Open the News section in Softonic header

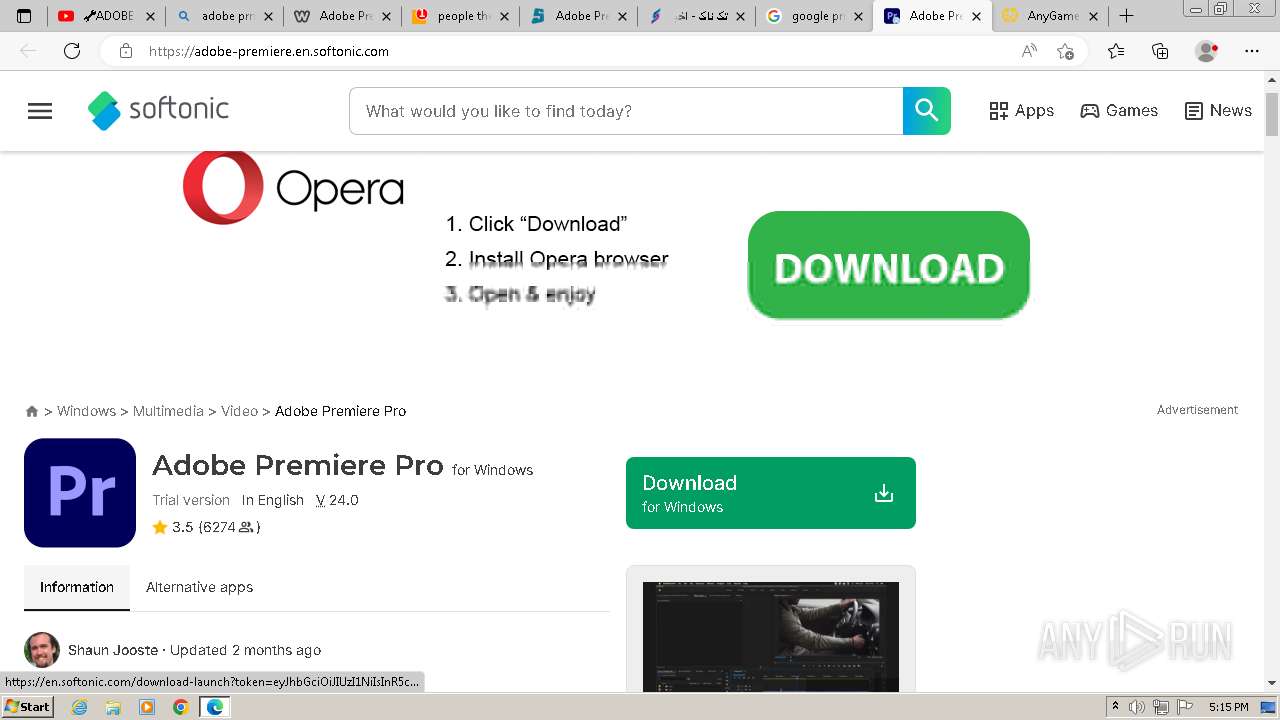(x=1218, y=111)
